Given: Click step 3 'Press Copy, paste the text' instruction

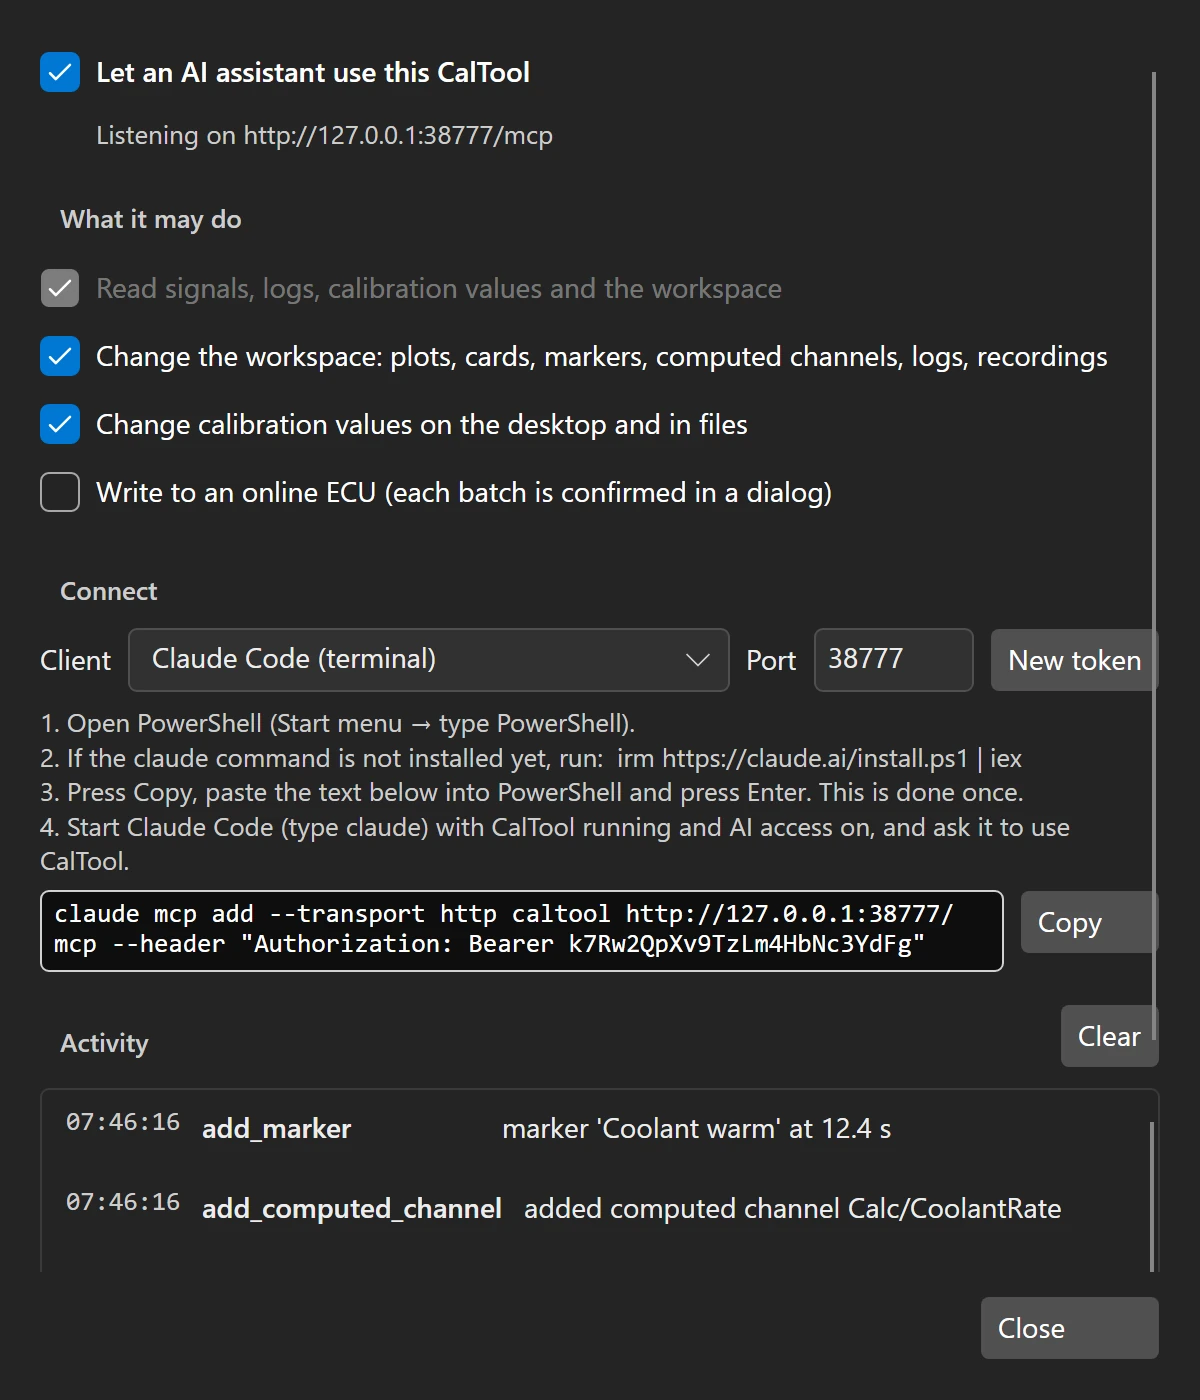Looking at the screenshot, I should pos(532,792).
